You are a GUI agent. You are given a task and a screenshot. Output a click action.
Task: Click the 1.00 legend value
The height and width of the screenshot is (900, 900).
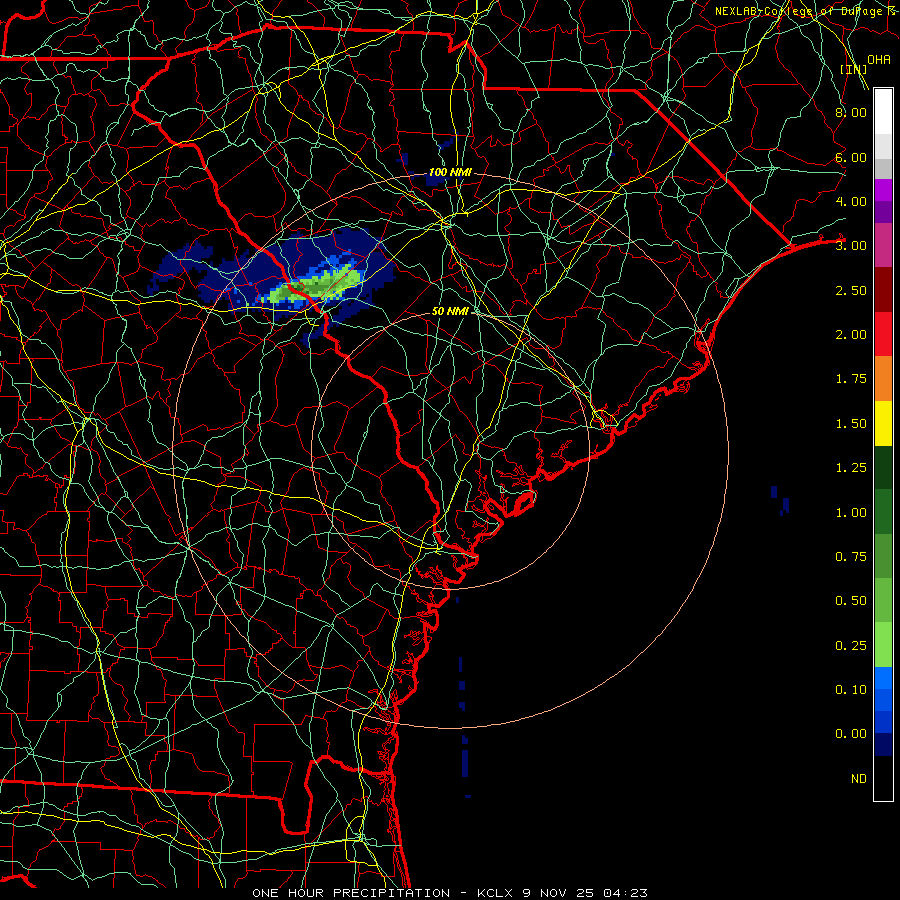coord(851,513)
